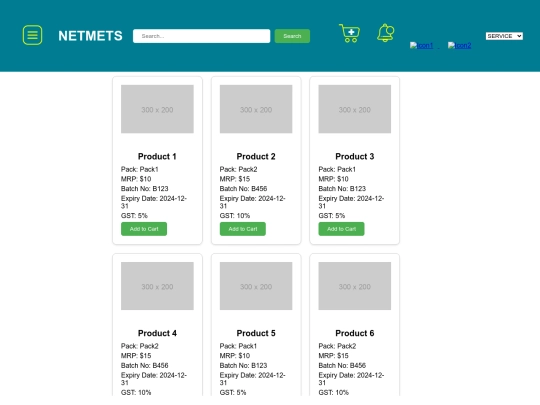Screen dimensions: 540x405
Task: Add Product 3 to cart
Action: point(341,229)
